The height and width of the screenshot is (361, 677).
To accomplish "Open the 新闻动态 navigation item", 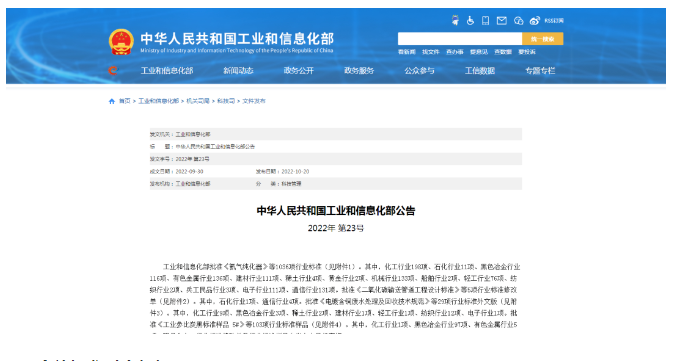I will click(238, 70).
